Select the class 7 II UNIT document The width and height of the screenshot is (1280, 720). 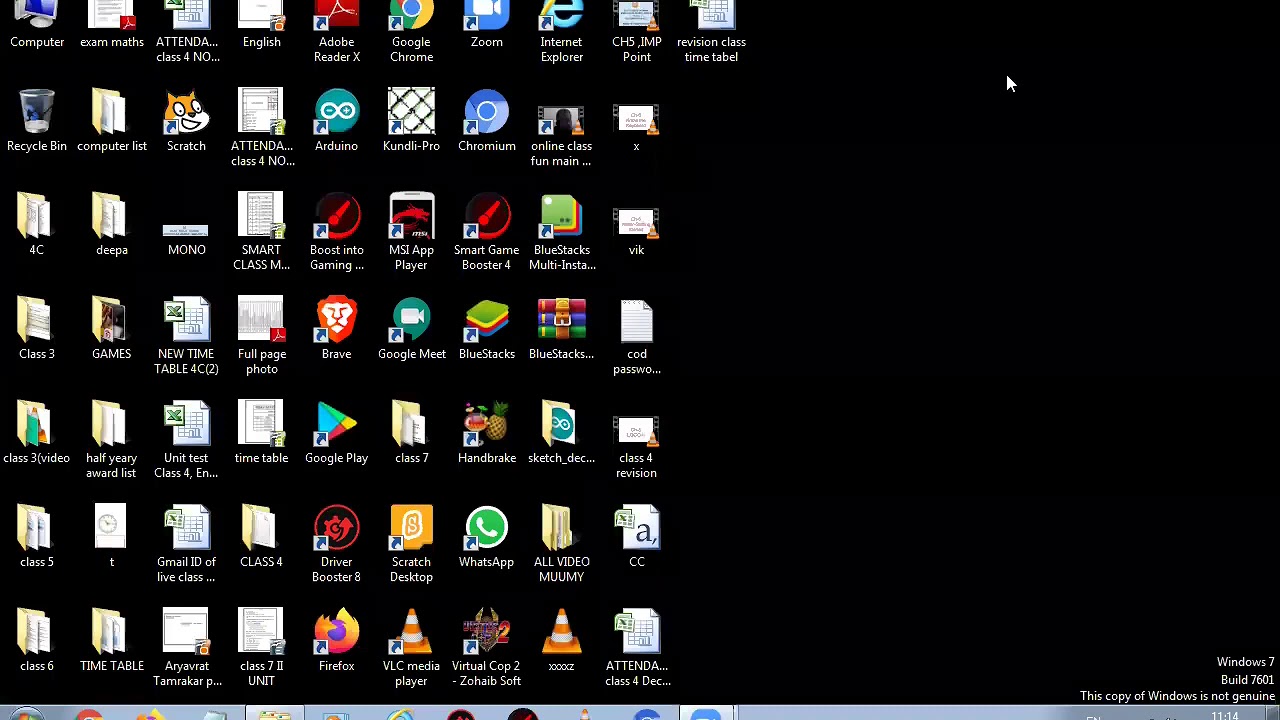pyautogui.click(x=261, y=648)
